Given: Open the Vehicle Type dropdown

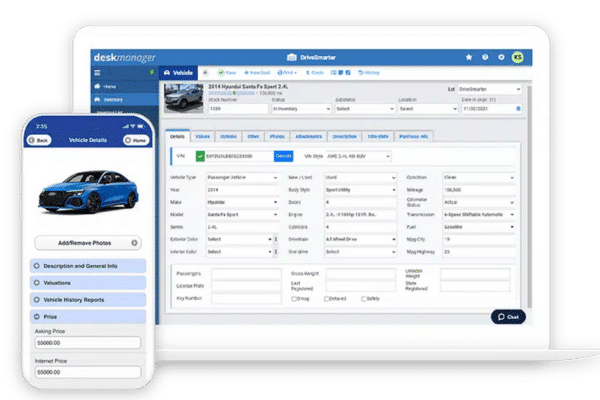Looking at the screenshot, I should (242, 177).
